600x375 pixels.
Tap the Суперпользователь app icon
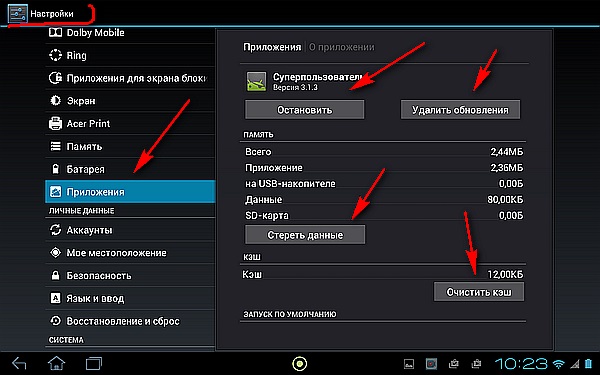click(256, 82)
